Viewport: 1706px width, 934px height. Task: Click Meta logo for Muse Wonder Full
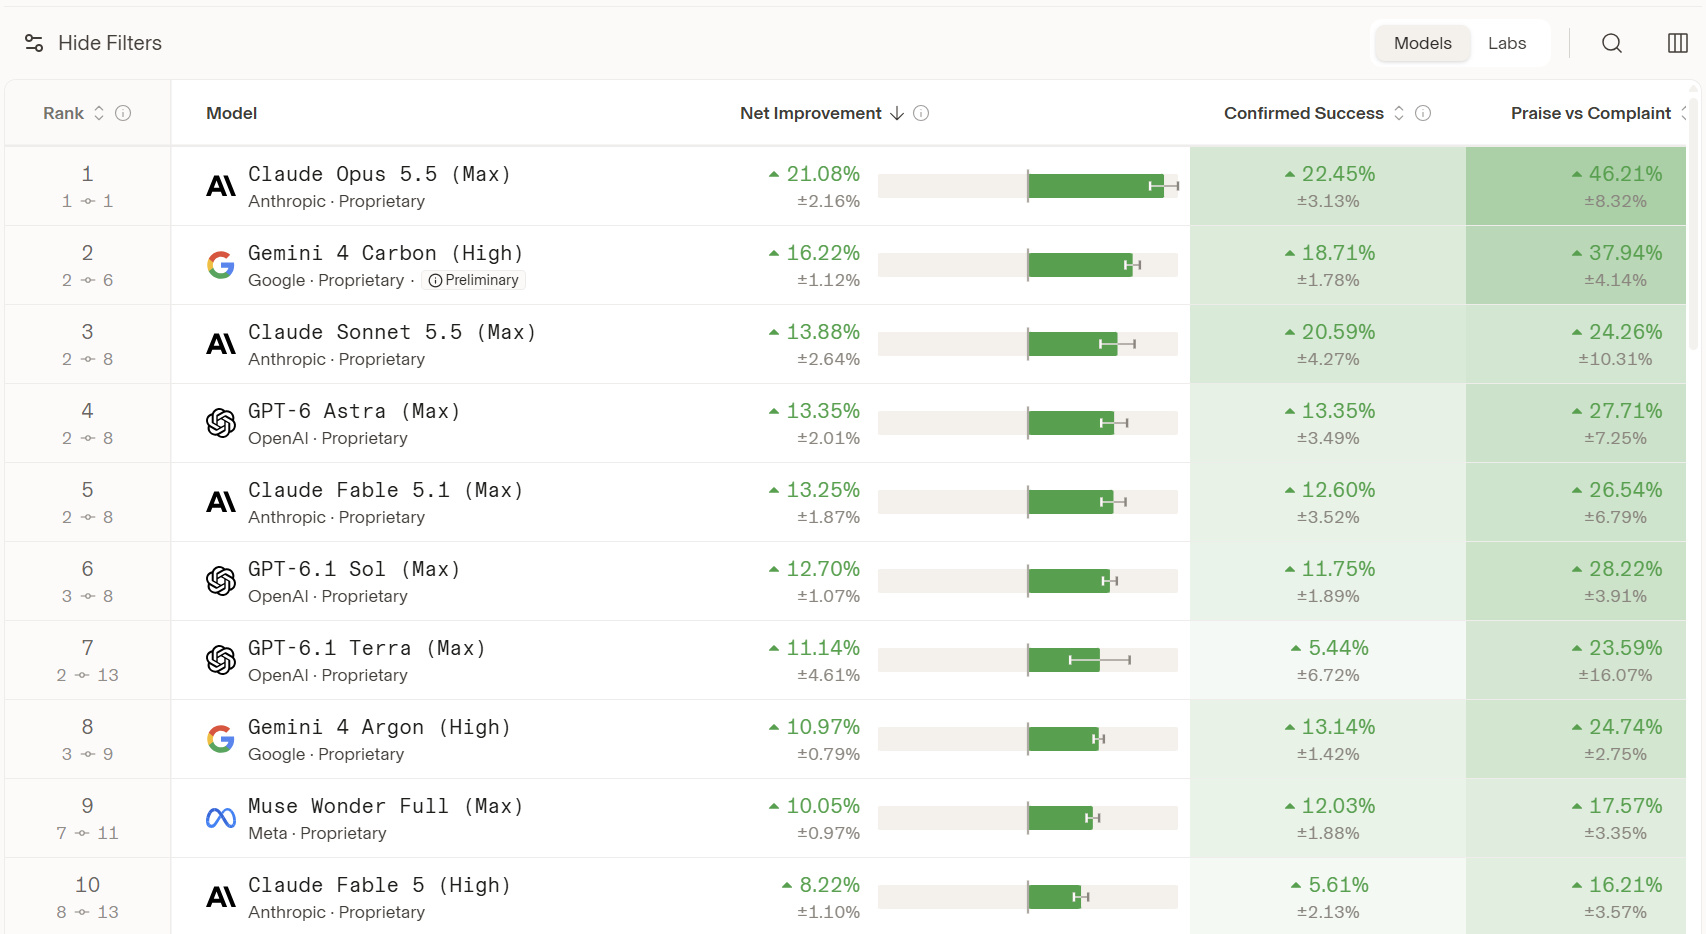pos(221,818)
